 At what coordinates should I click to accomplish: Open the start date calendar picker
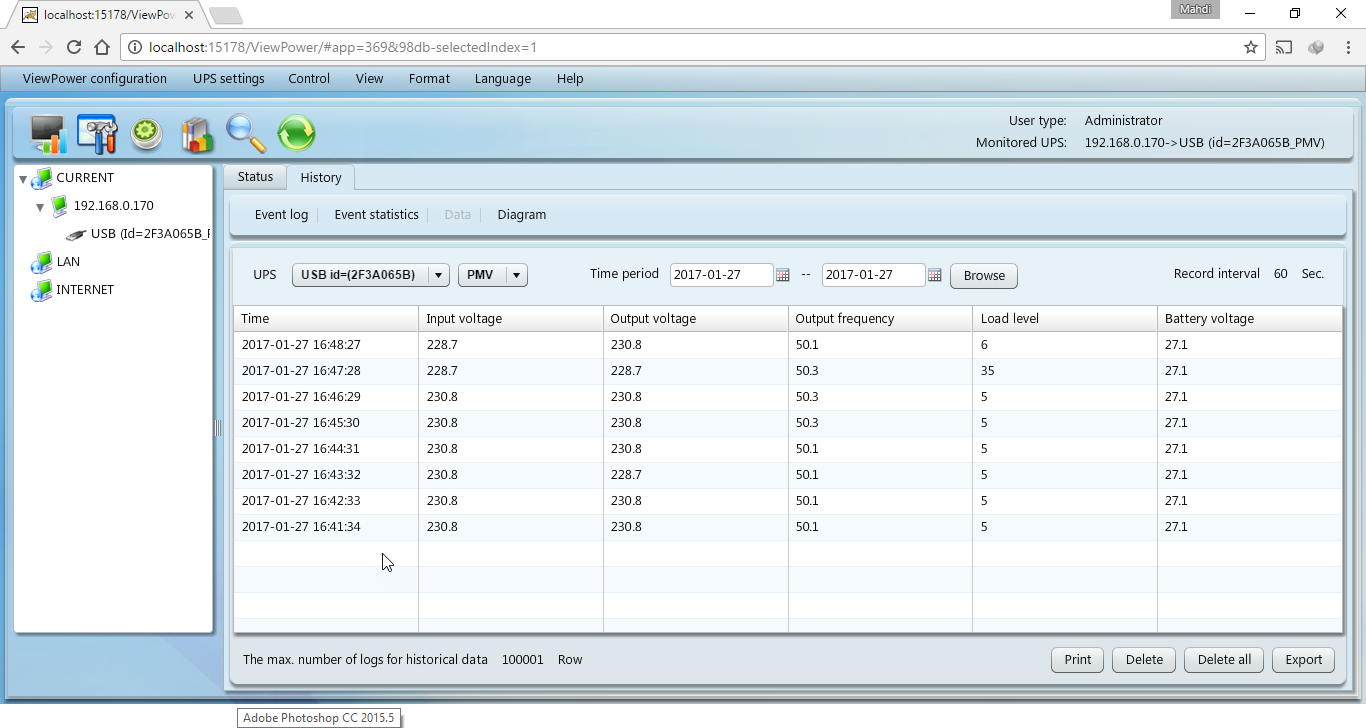pyautogui.click(x=783, y=275)
